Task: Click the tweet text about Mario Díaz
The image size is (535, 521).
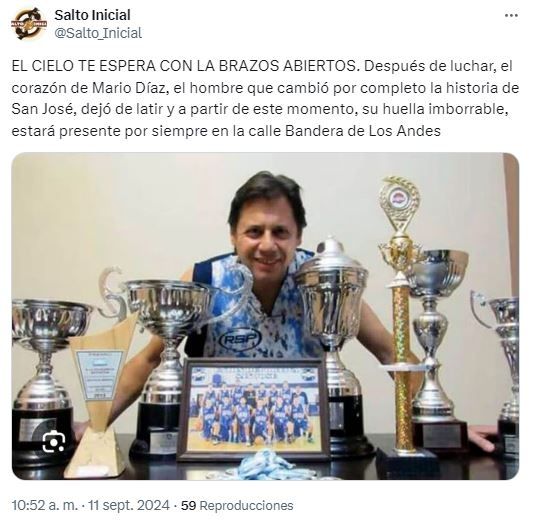Action: (x=265, y=98)
